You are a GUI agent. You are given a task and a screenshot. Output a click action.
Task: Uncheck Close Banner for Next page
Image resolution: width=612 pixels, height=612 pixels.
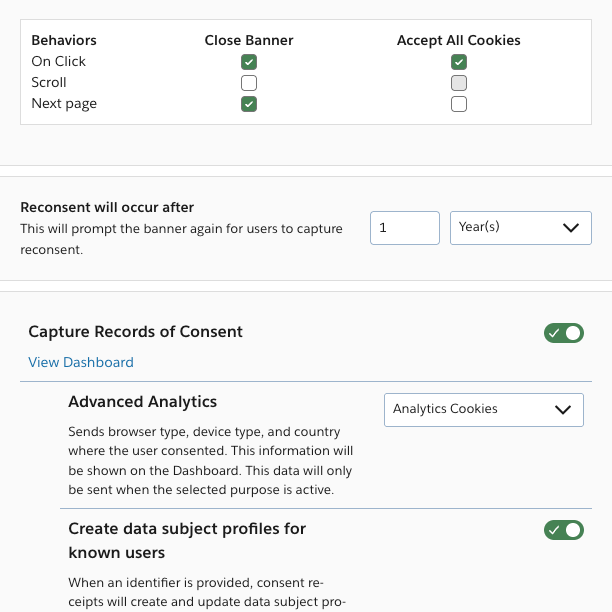click(x=249, y=104)
